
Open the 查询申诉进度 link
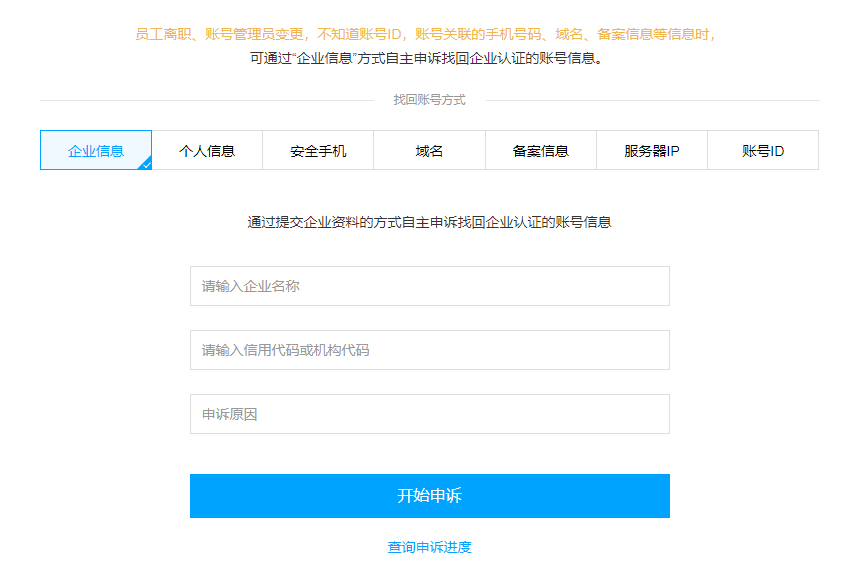point(430,547)
